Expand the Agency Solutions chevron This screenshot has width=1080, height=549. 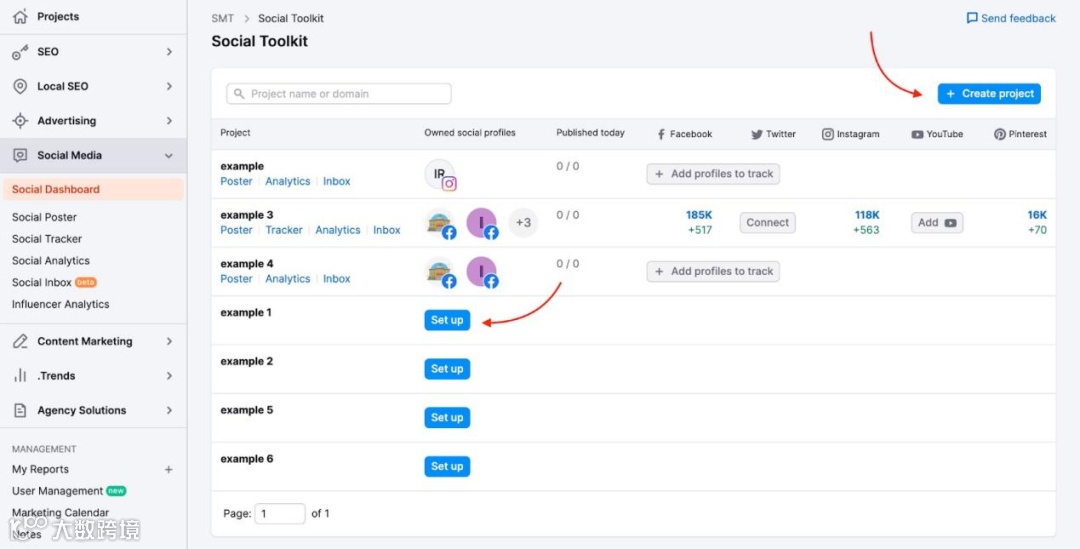[169, 411]
